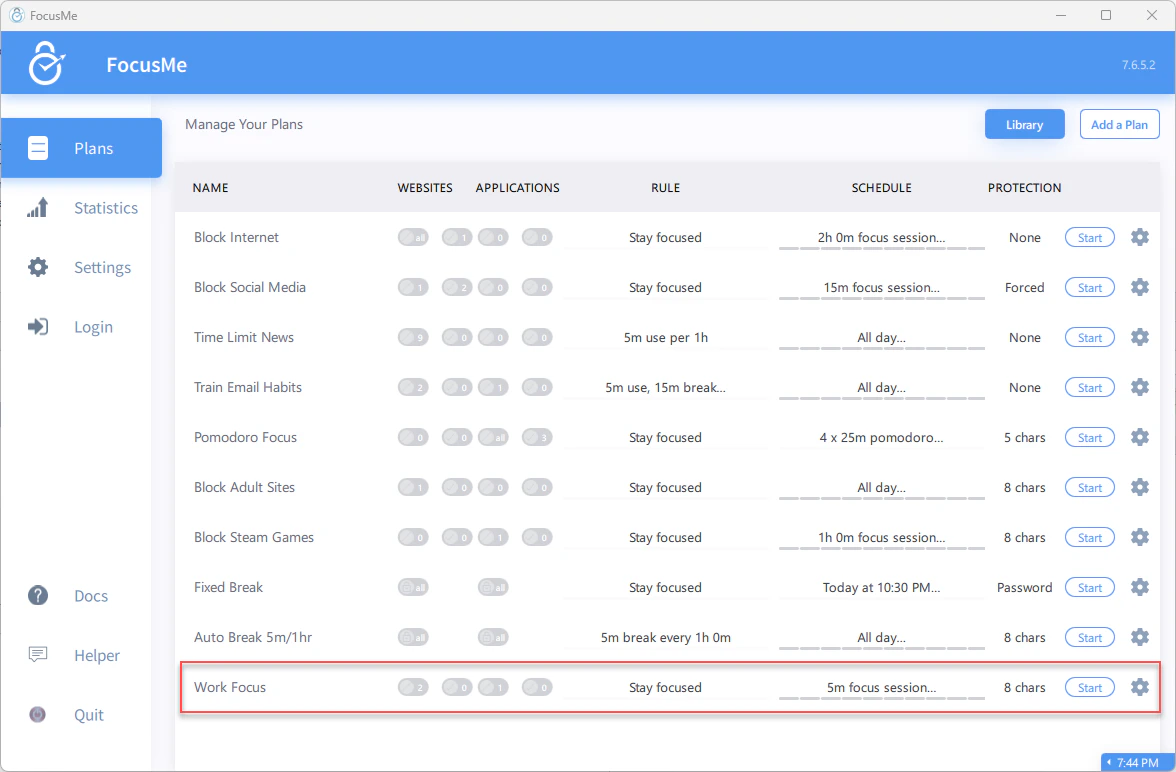Start the Pomodoro Focus plan

point(1090,437)
